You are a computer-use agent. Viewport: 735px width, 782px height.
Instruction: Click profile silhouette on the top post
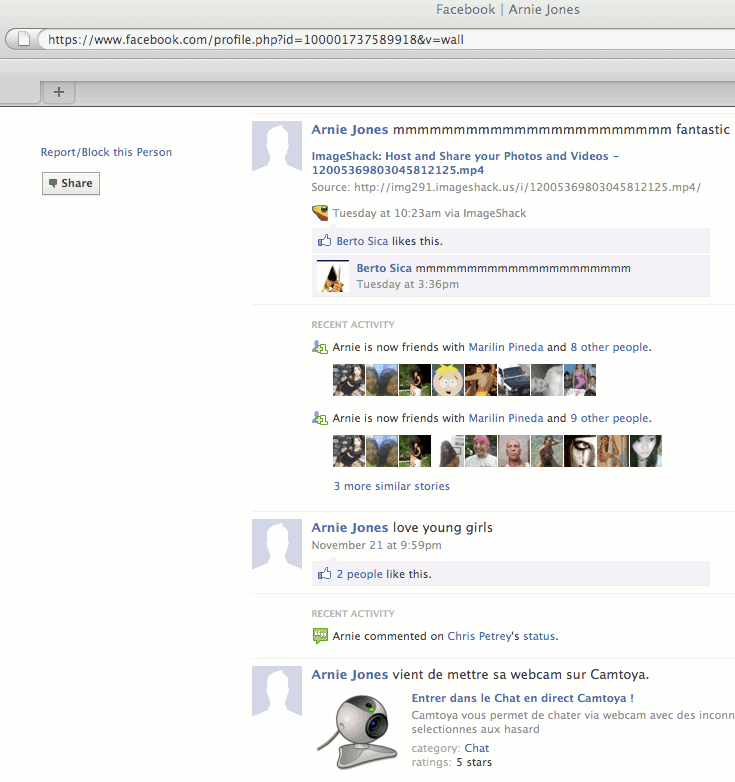277,146
